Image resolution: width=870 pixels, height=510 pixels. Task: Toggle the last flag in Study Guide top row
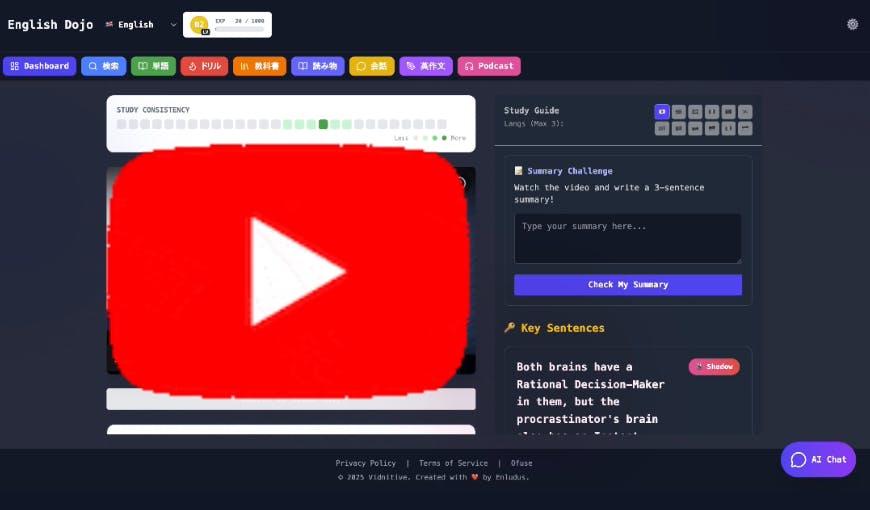click(745, 111)
